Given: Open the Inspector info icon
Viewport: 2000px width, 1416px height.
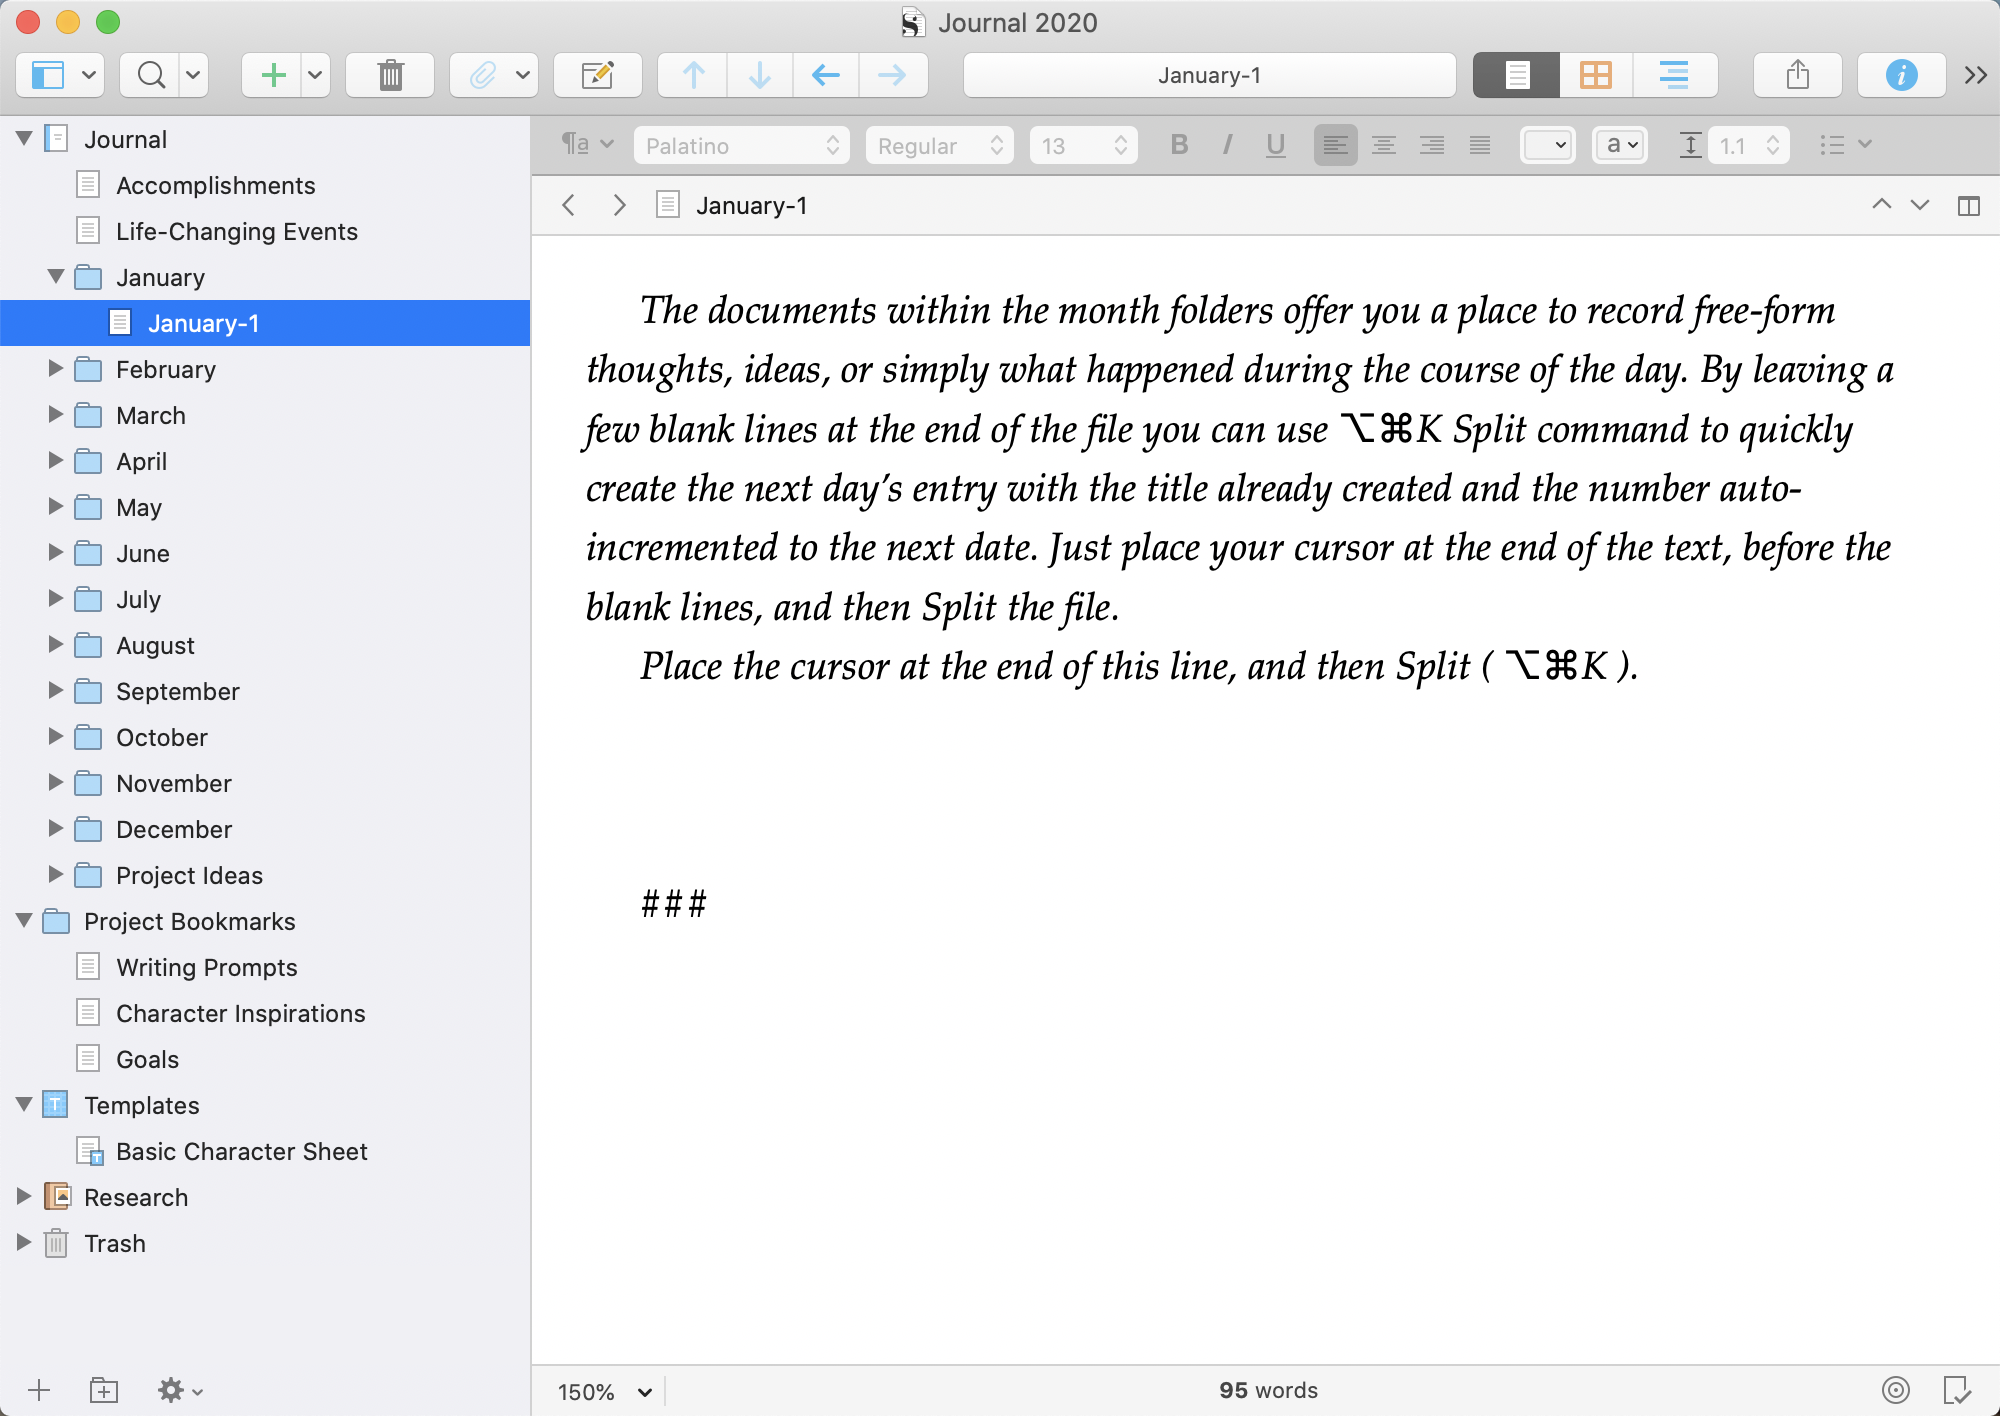Looking at the screenshot, I should point(1901,75).
